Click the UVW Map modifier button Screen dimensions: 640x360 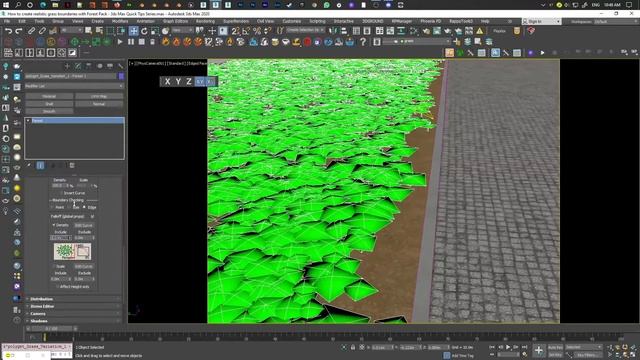[x=99, y=96]
